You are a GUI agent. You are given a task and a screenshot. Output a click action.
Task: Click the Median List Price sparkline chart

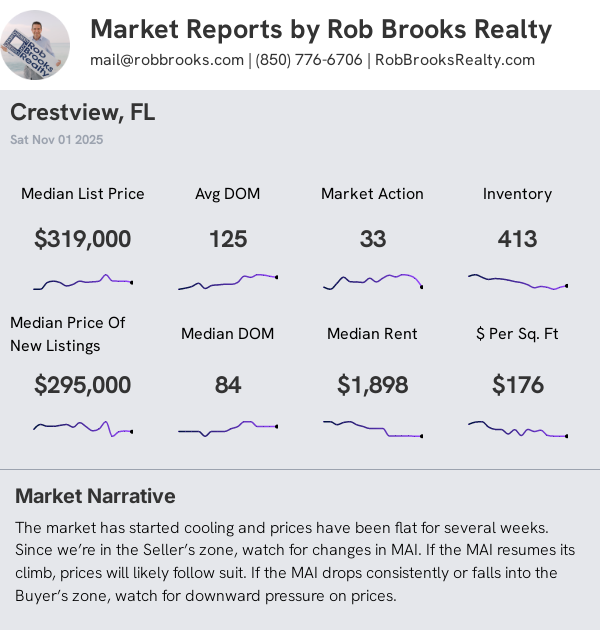(x=83, y=282)
